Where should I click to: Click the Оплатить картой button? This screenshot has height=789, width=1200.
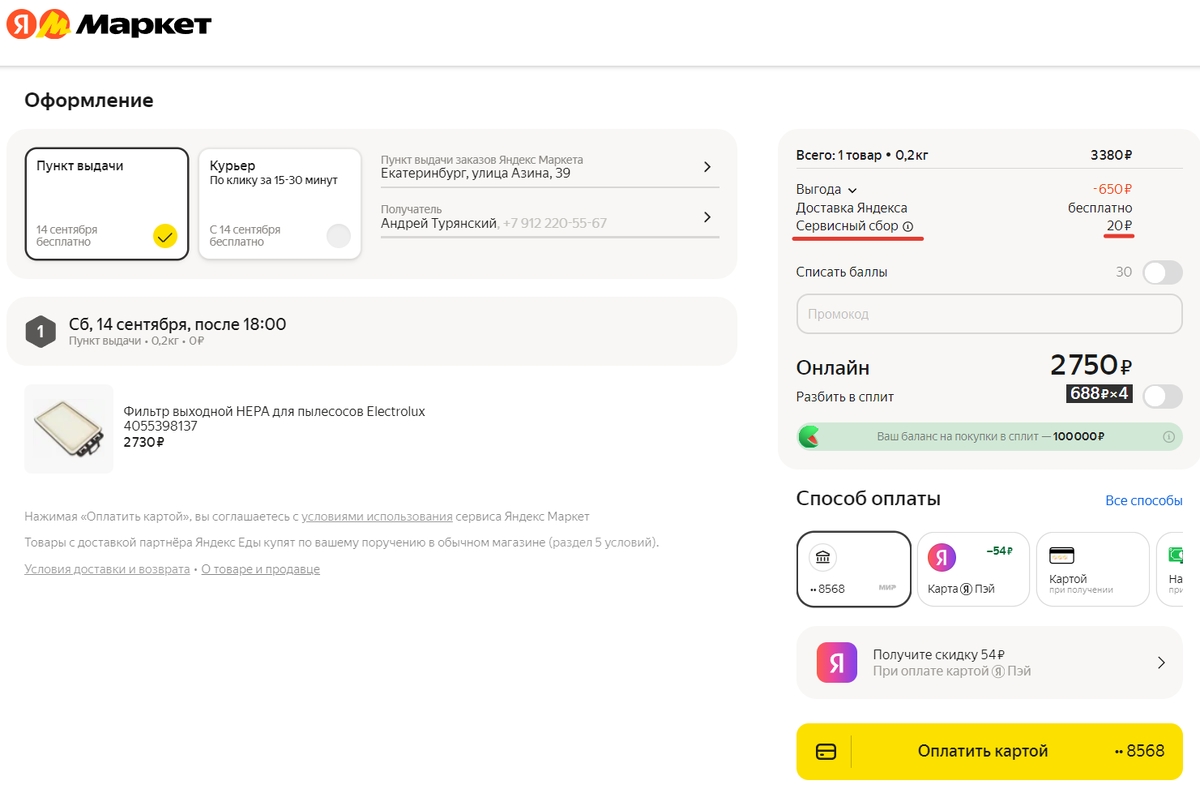coord(990,751)
